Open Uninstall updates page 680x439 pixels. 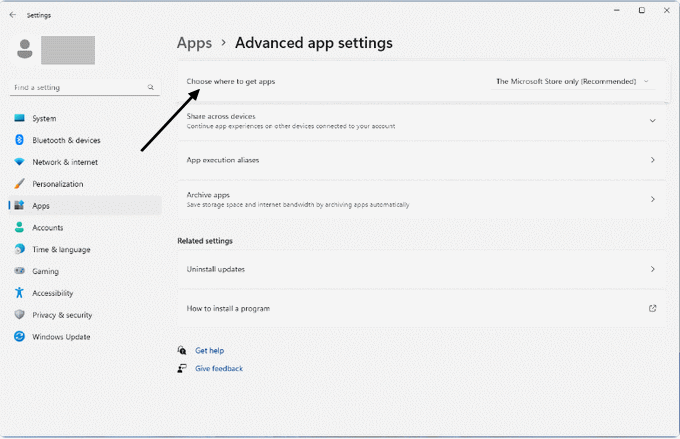pyautogui.click(x=420, y=269)
